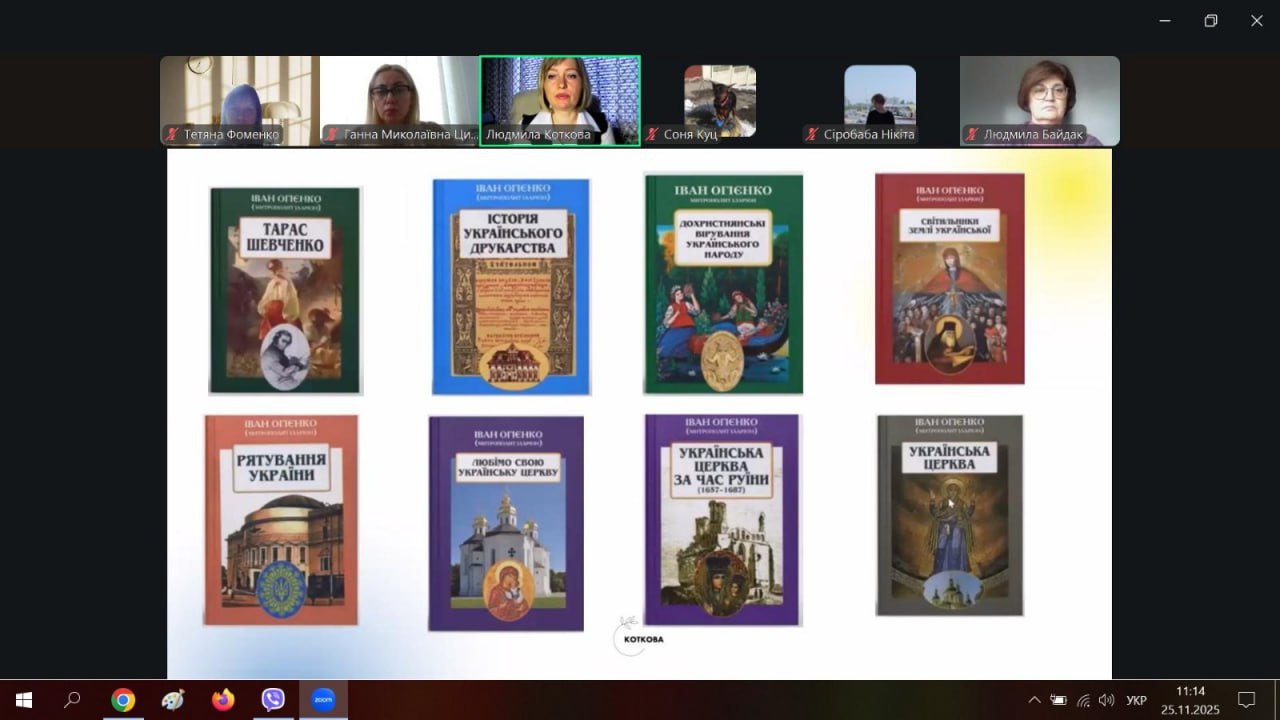Open network Wi-Fi settings tray icon
Image resolution: width=1280 pixels, height=720 pixels.
point(1083,700)
